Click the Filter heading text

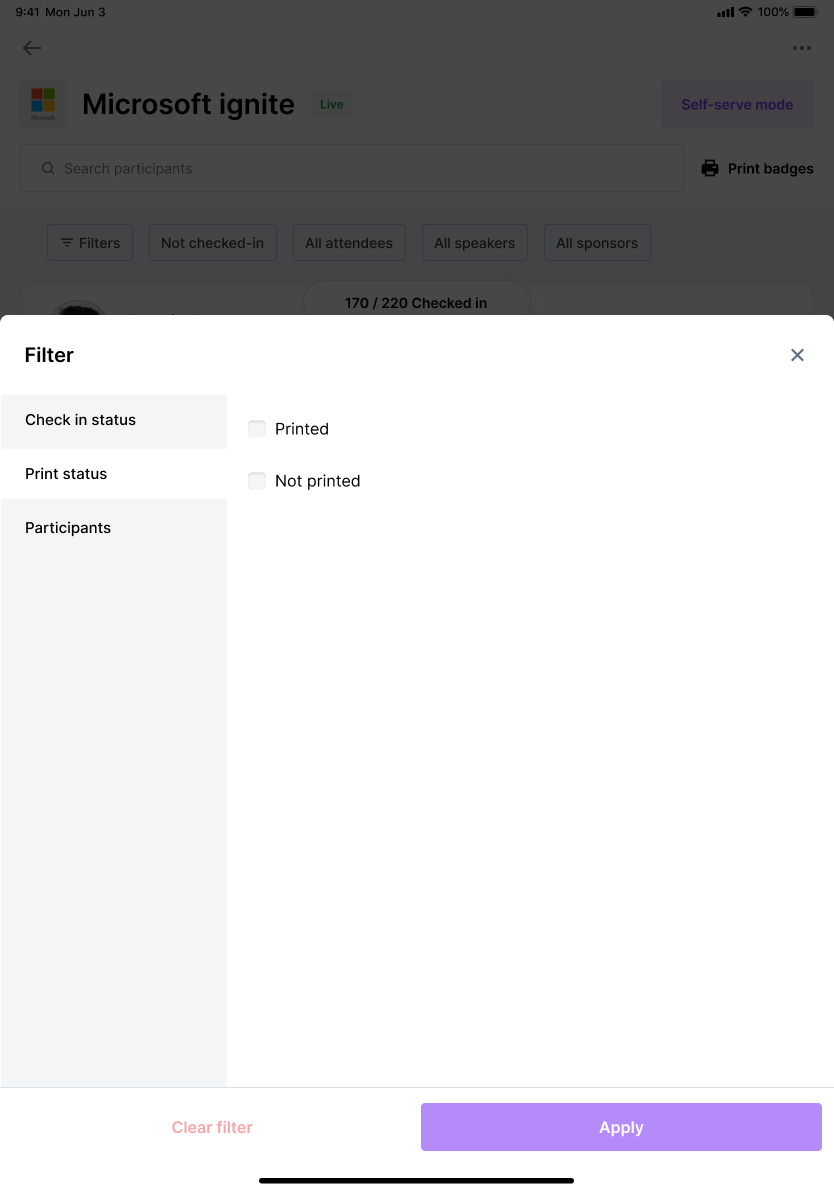[x=49, y=355]
